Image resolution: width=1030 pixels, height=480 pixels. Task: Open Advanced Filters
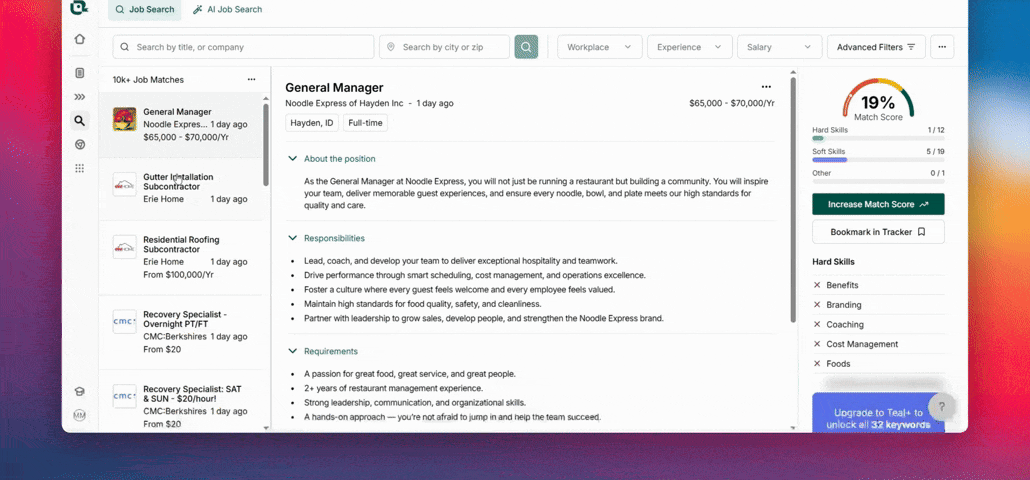click(x=876, y=47)
